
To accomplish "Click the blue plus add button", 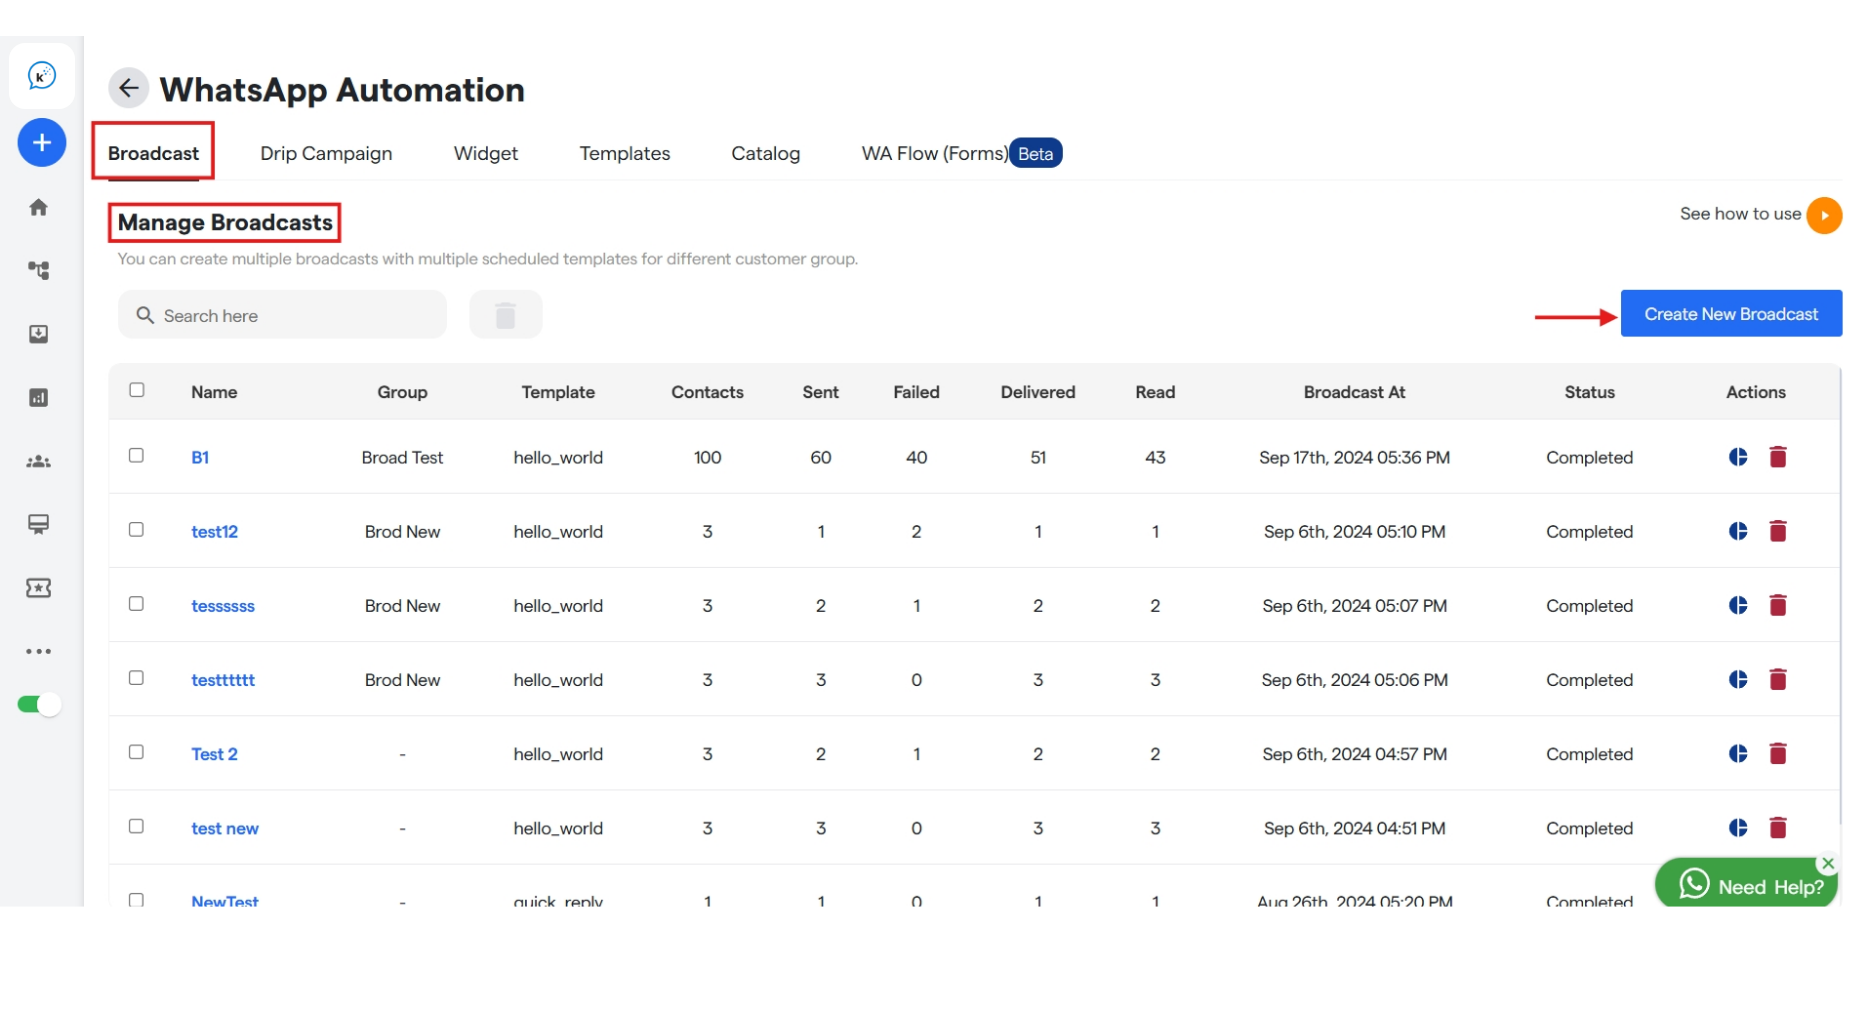I will [x=41, y=143].
